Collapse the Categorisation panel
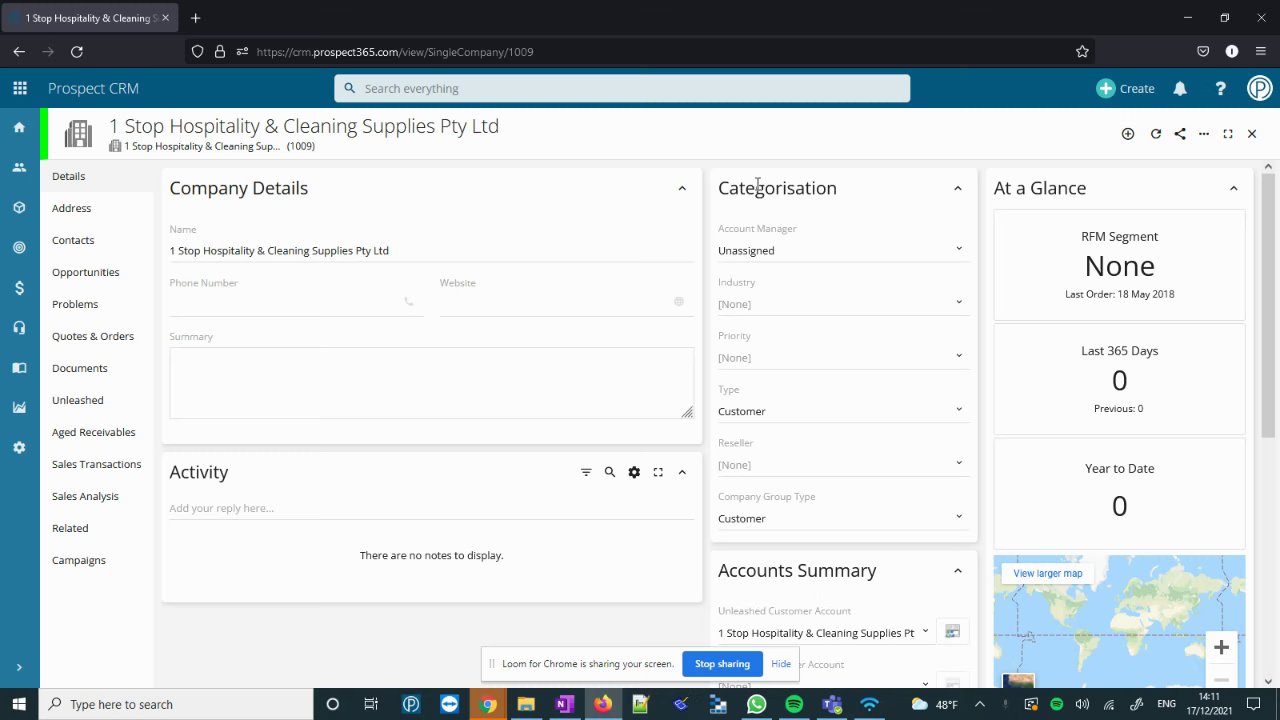Screen dimensions: 1280x720 958,188
